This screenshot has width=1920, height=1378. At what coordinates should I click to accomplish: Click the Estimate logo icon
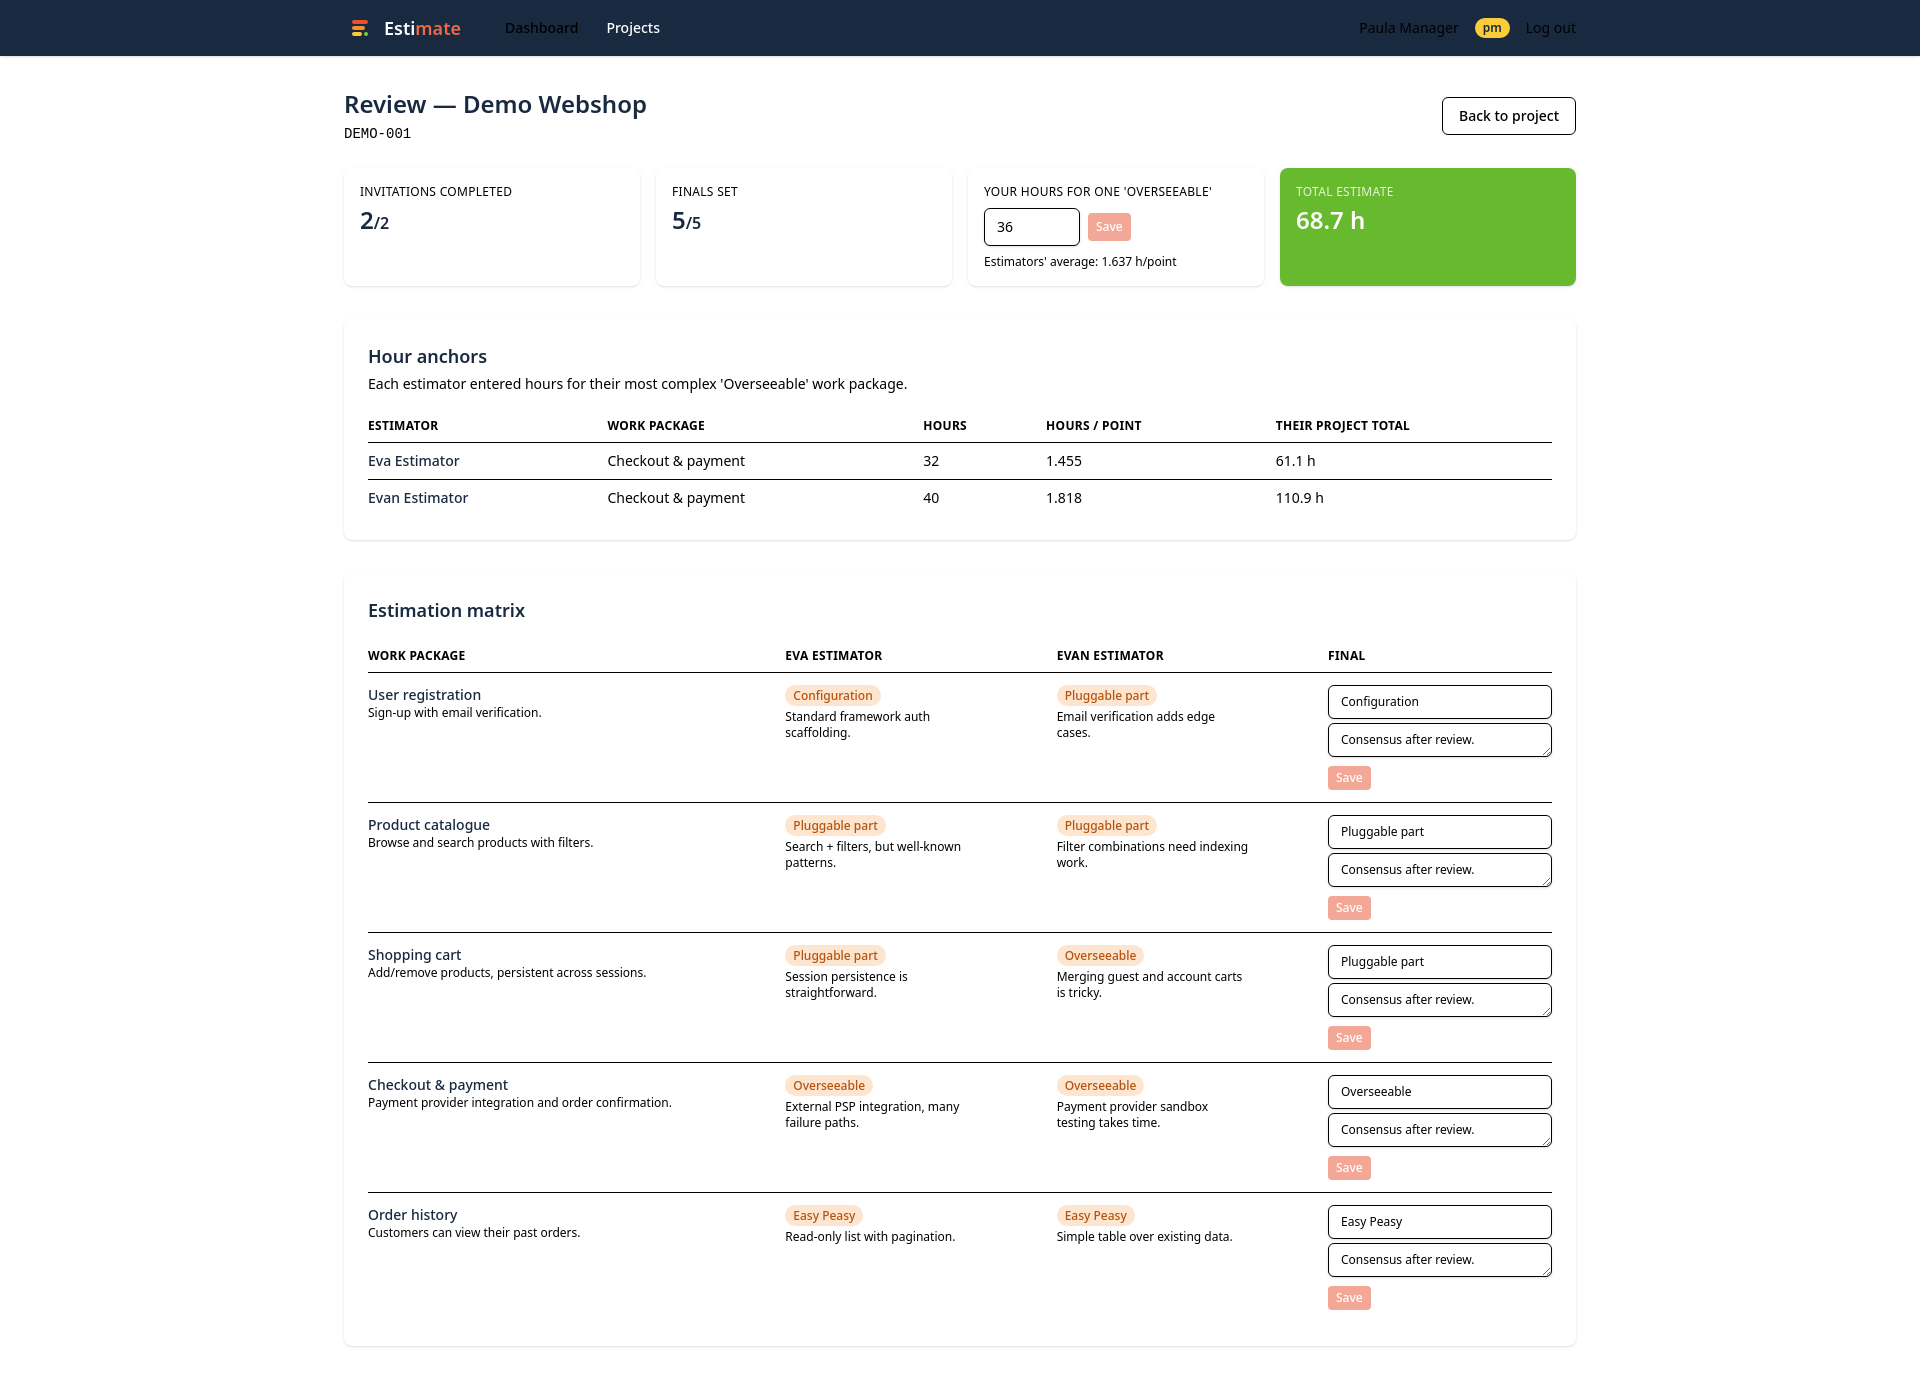(x=360, y=28)
